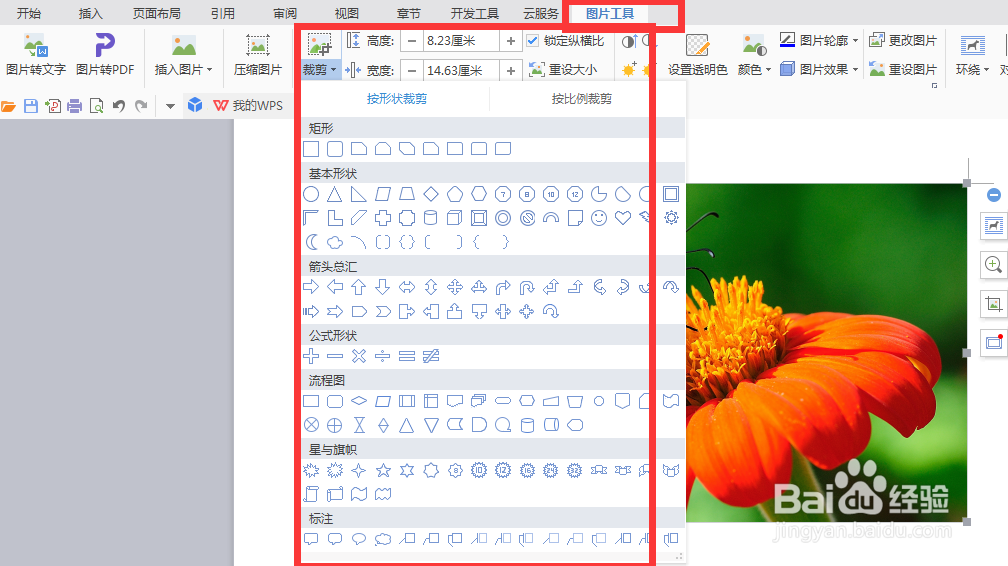This screenshot has width=1008, height=566.
Task: Choose the moon shape
Action: coord(311,242)
